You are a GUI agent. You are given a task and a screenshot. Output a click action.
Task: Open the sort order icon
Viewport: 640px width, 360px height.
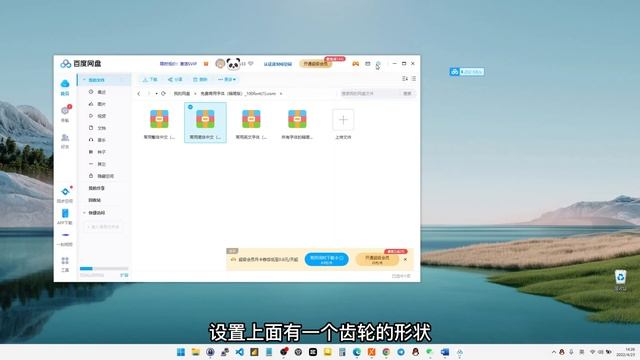[x=405, y=78]
